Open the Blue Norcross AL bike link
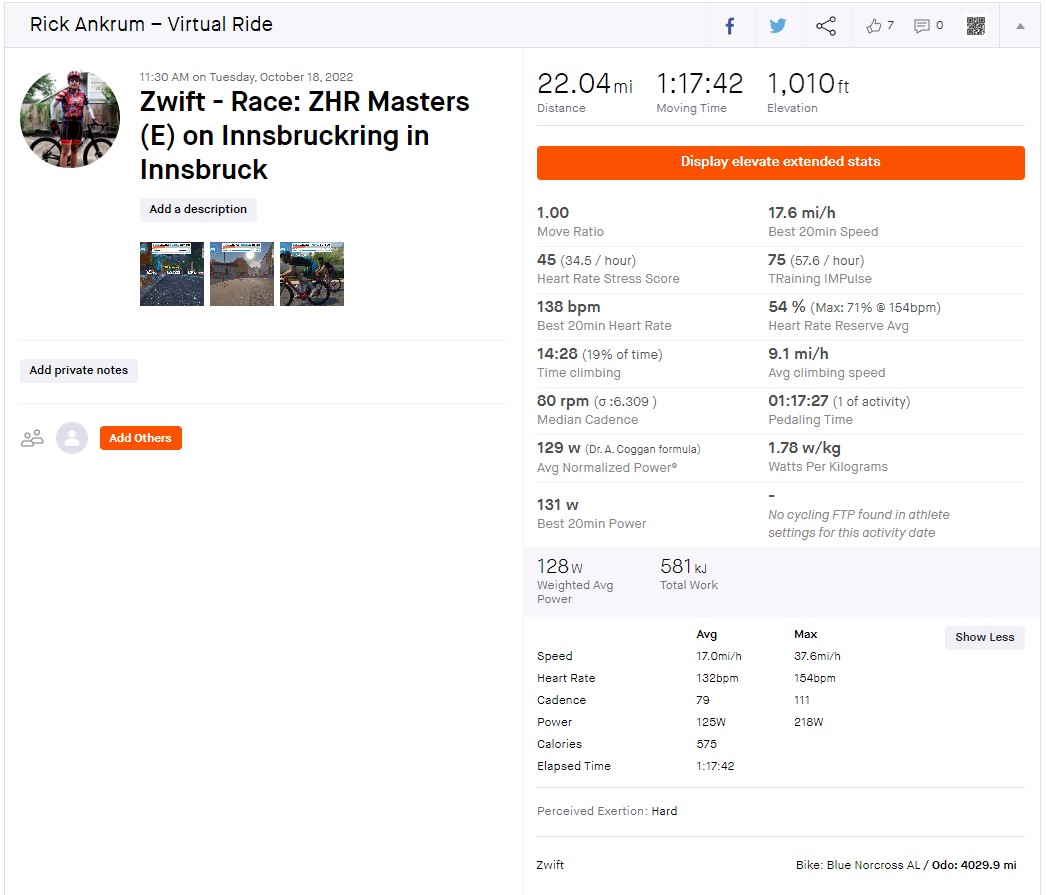Screen dimensions: 1046x895 coord(874,865)
